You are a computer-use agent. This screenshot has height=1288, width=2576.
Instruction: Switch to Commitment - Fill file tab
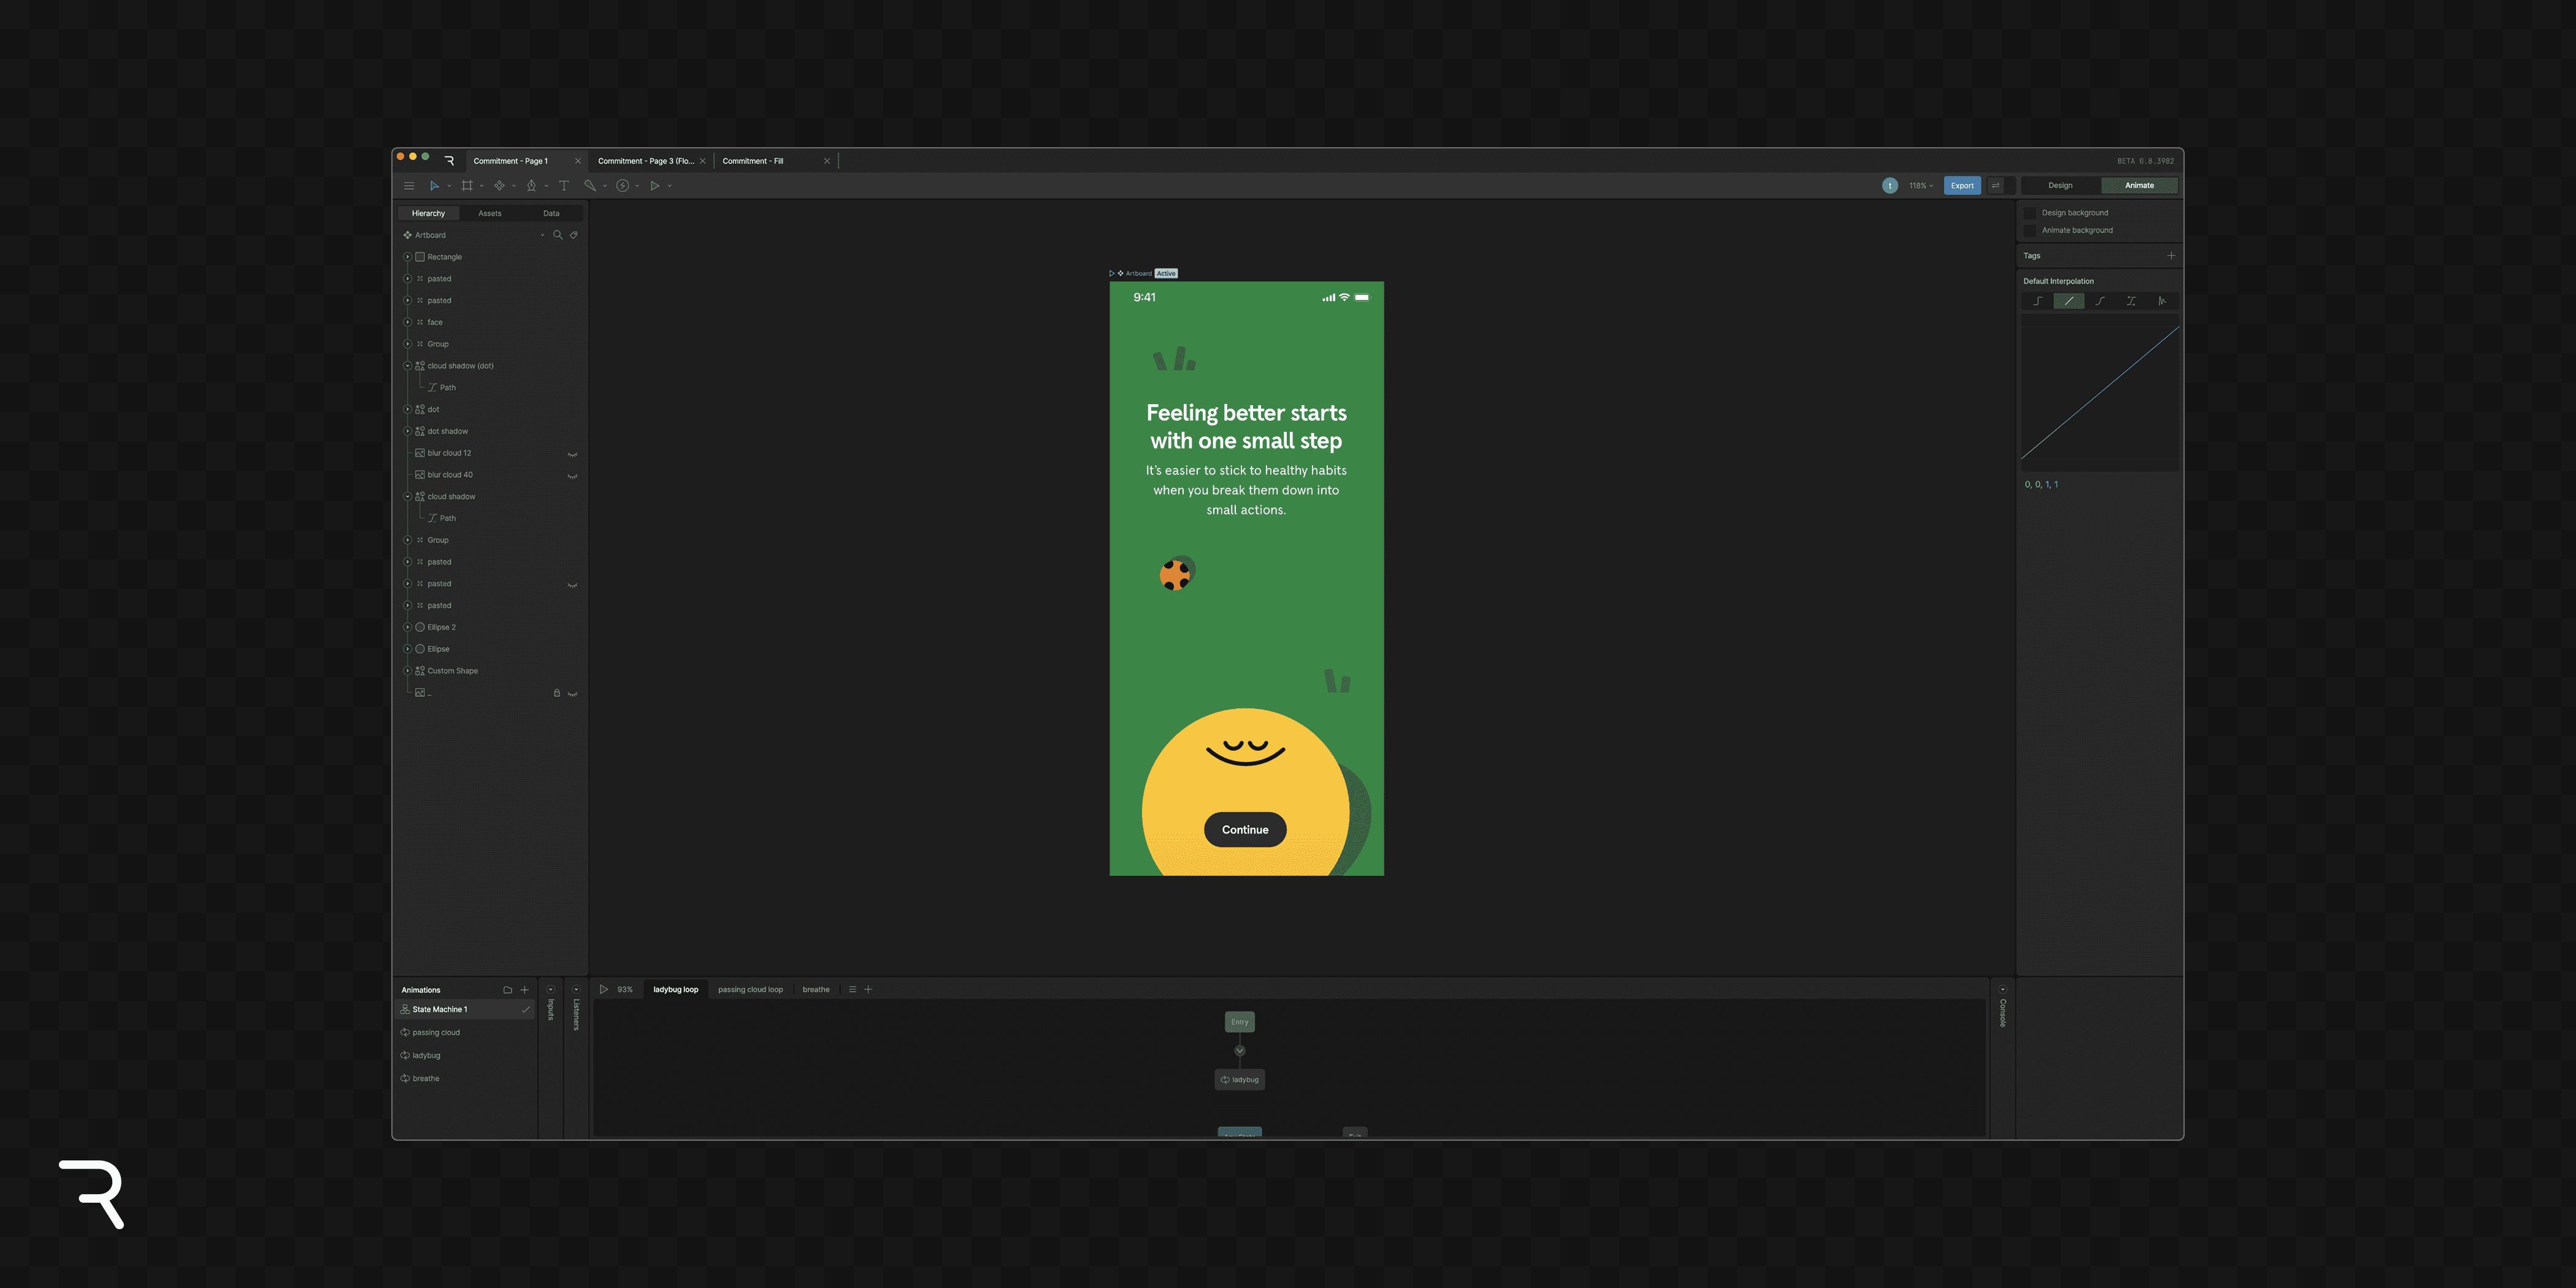point(753,161)
